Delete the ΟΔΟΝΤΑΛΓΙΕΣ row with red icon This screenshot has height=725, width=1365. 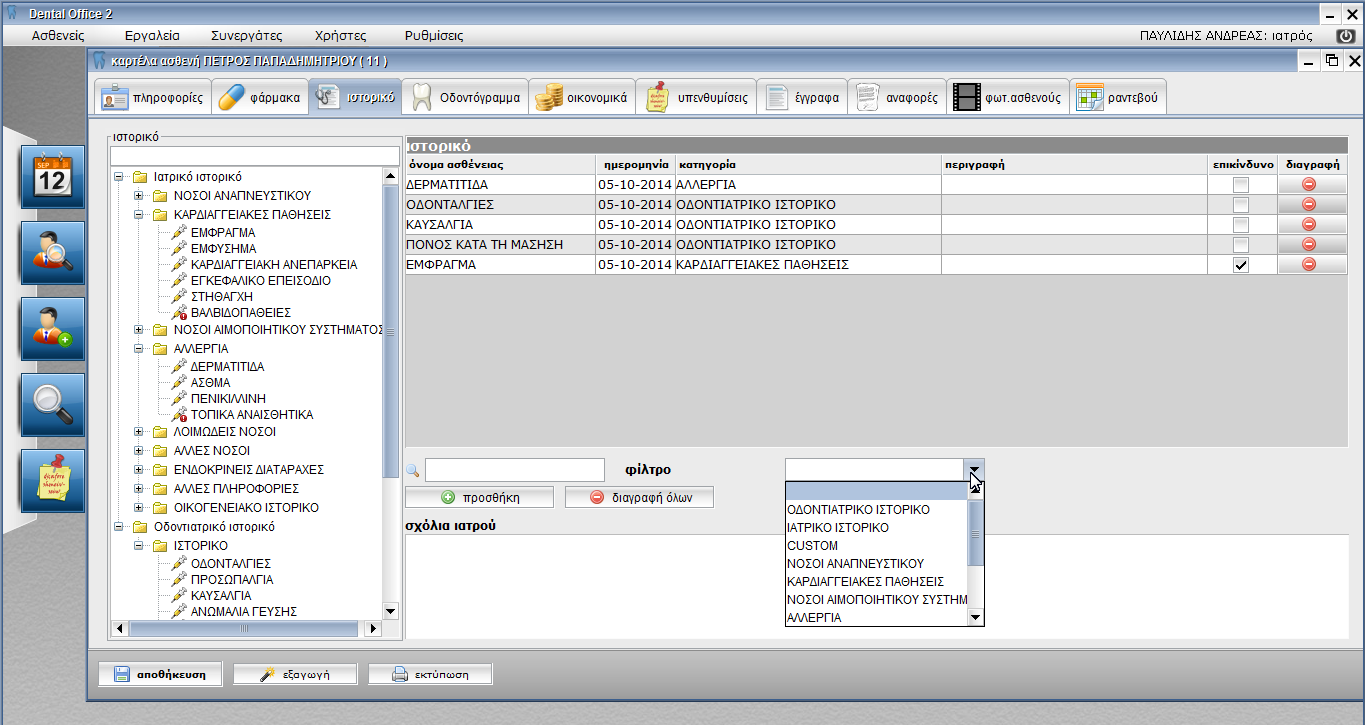1309,205
